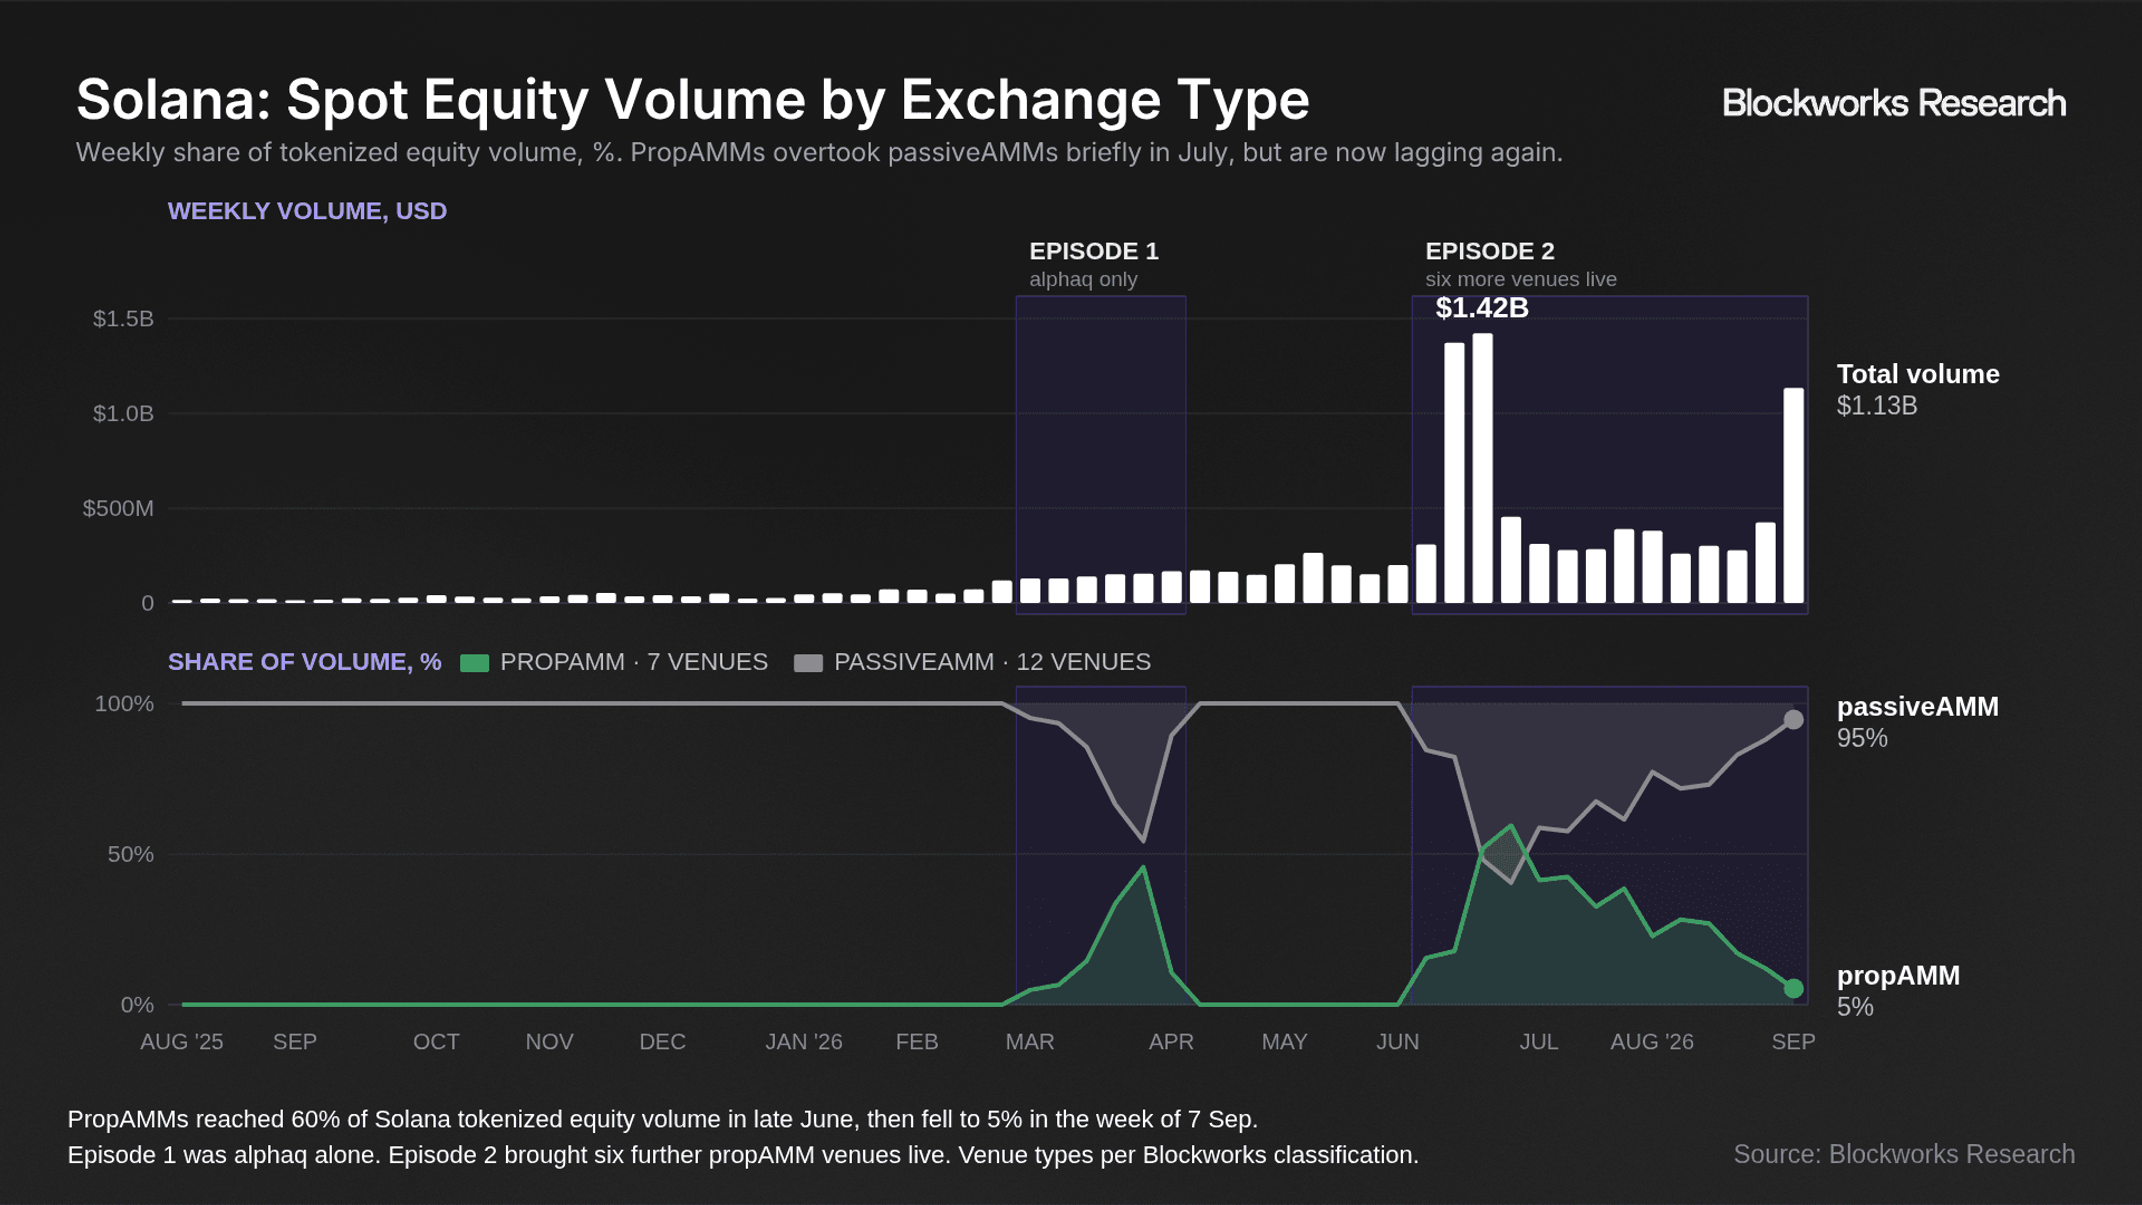2142x1205 pixels.
Task: Click the gray PASSIVEAMM legend swatch
Action: [808, 663]
